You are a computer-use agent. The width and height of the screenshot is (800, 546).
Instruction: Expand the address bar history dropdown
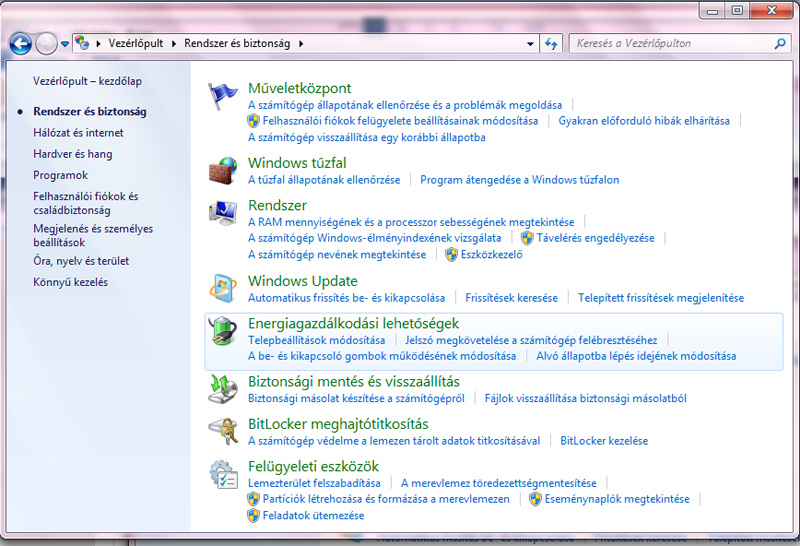click(530, 44)
